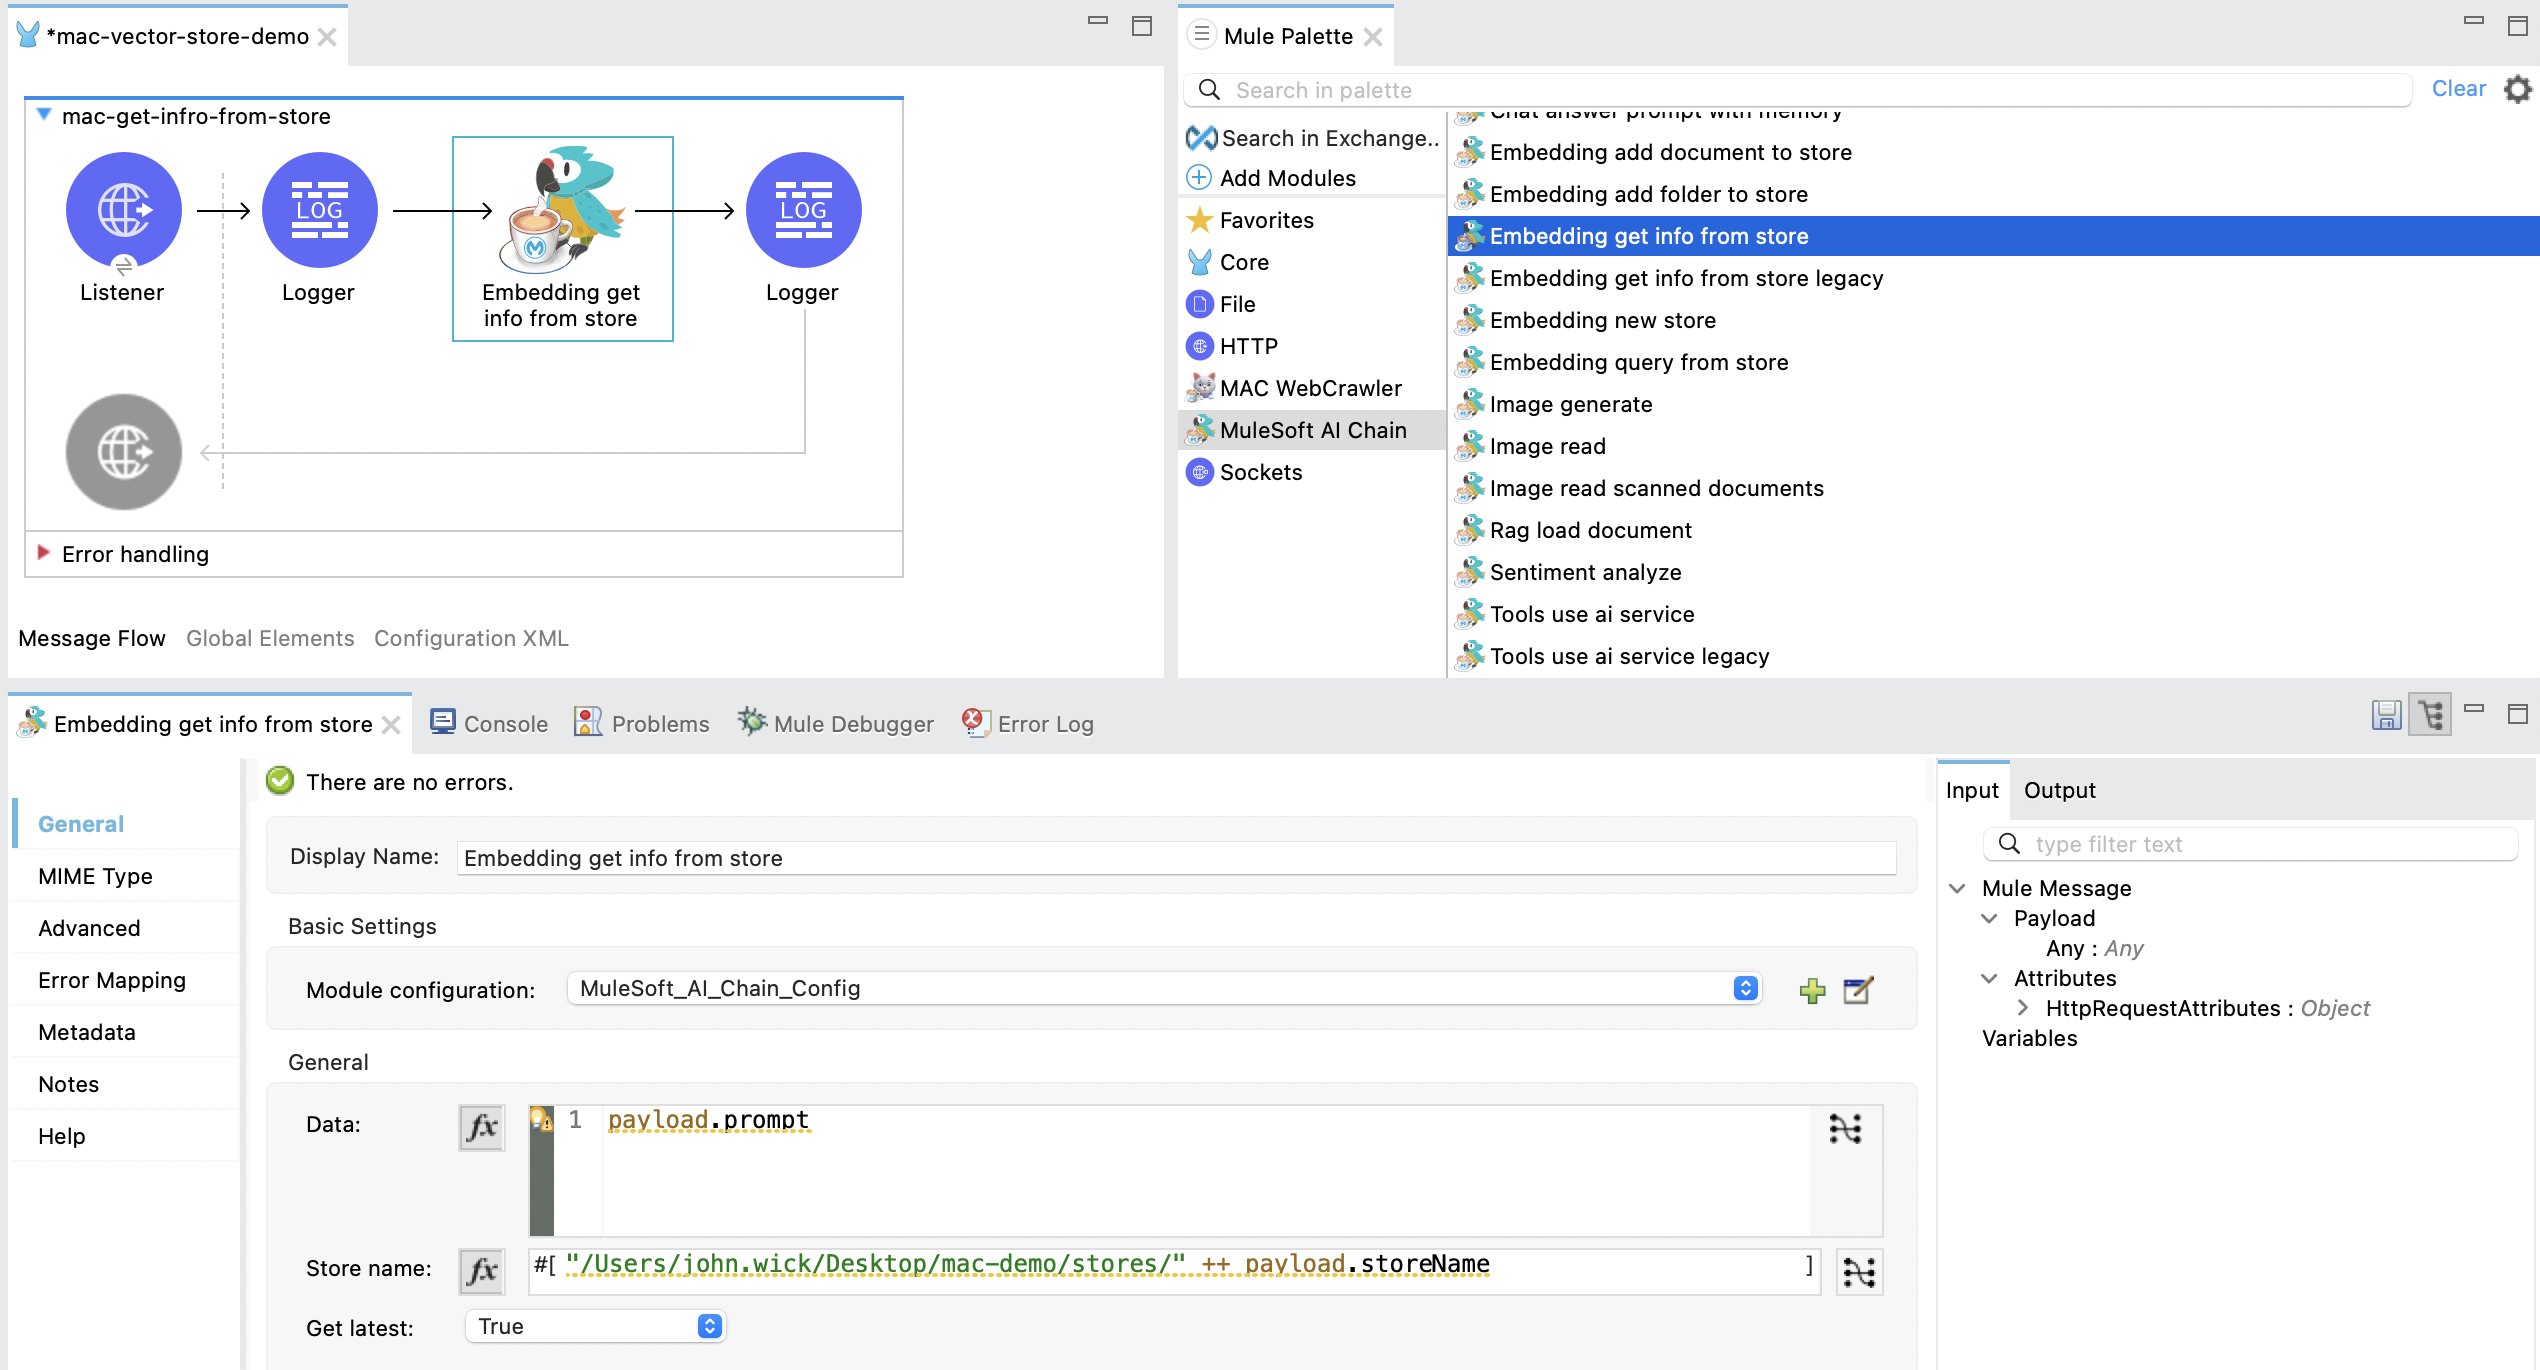Viewport: 2540px width, 1370px height.
Task: Open MAC WebCrawler palette category
Action: (1294, 388)
